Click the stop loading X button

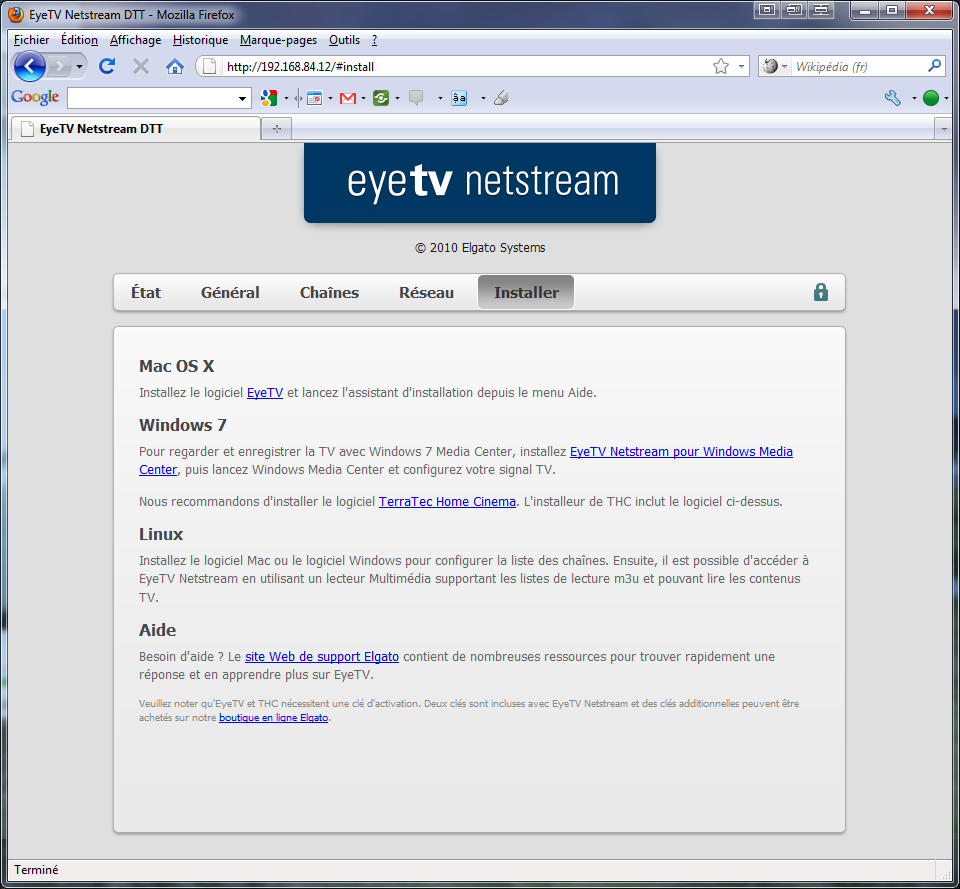coord(141,66)
